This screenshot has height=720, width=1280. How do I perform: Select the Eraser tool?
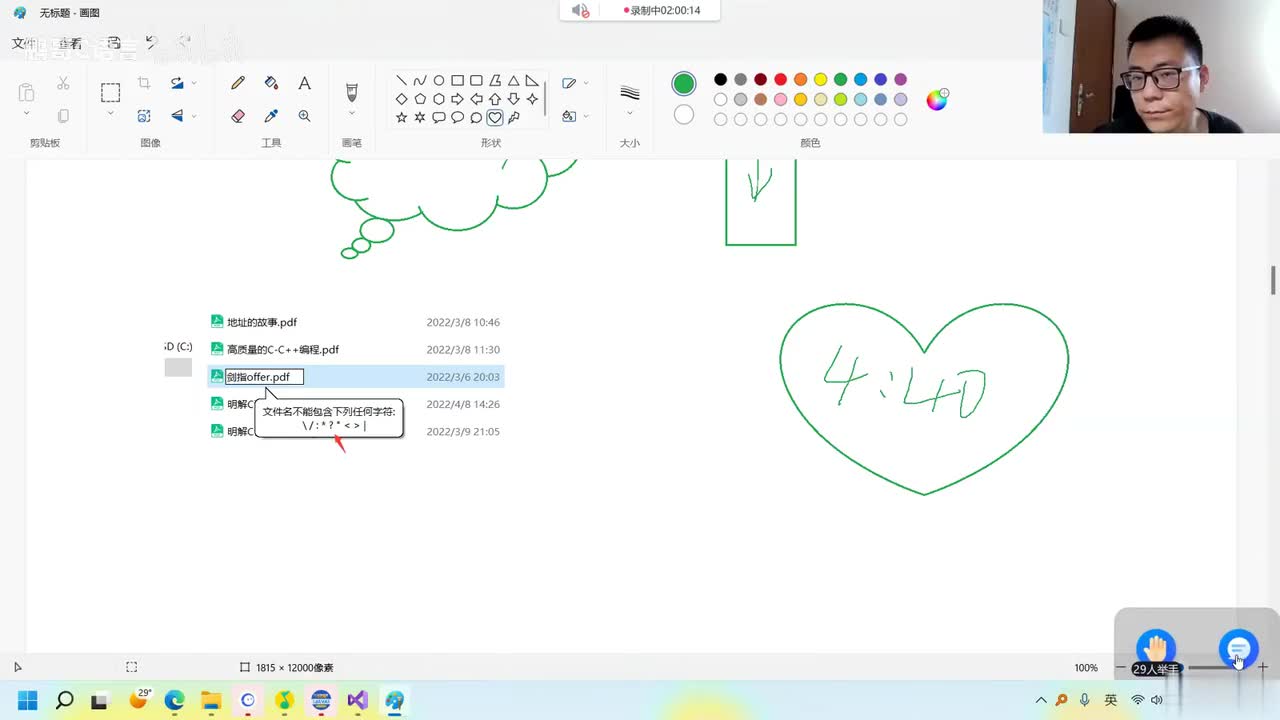click(x=238, y=116)
